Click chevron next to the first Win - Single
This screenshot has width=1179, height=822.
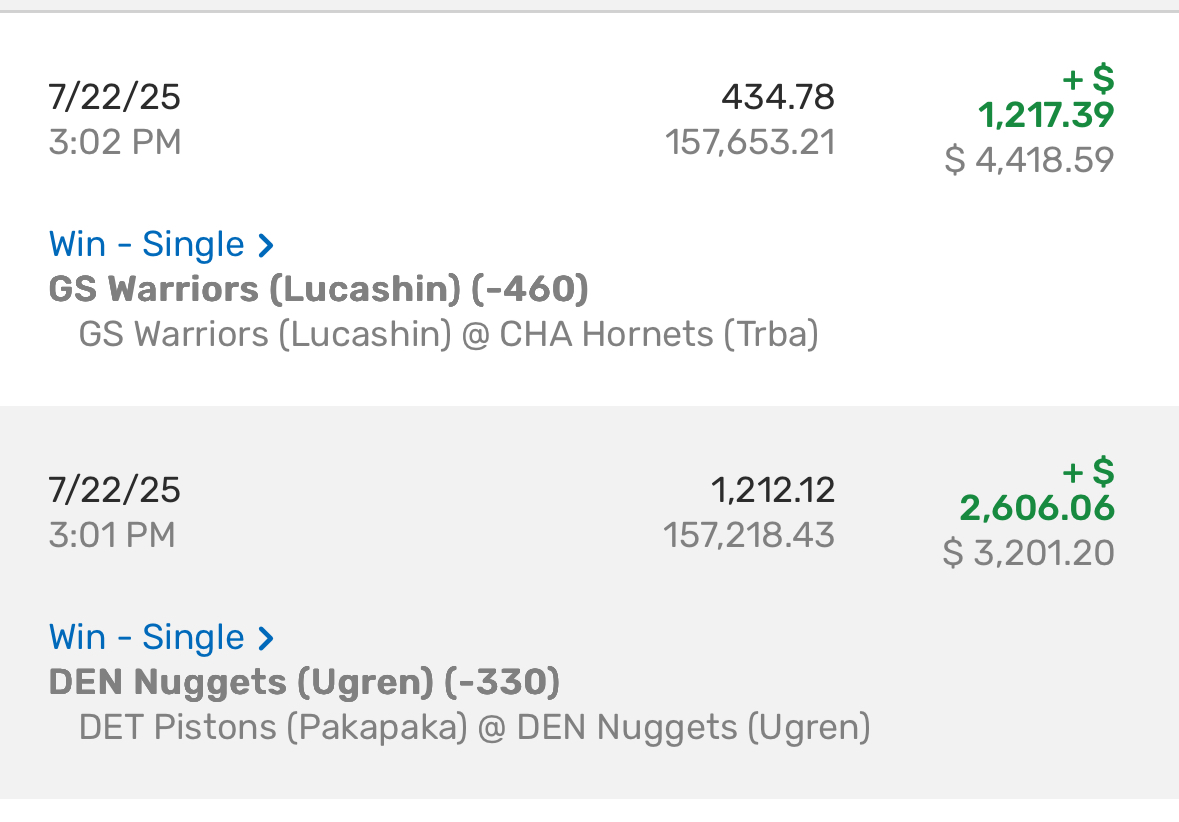[x=265, y=245]
